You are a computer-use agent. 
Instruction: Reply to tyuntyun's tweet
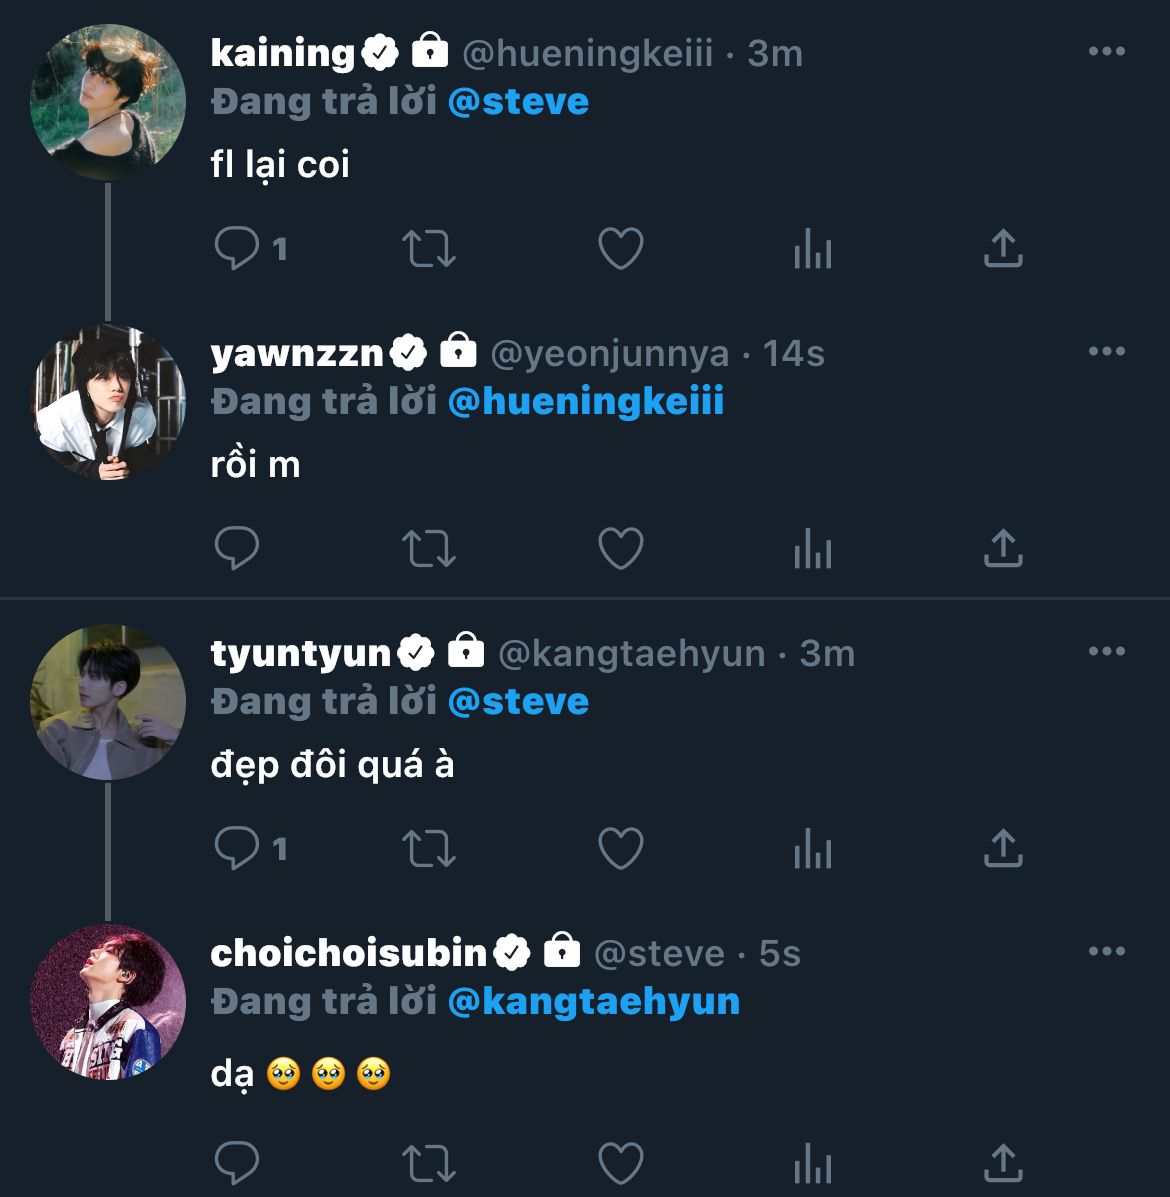coord(237,848)
